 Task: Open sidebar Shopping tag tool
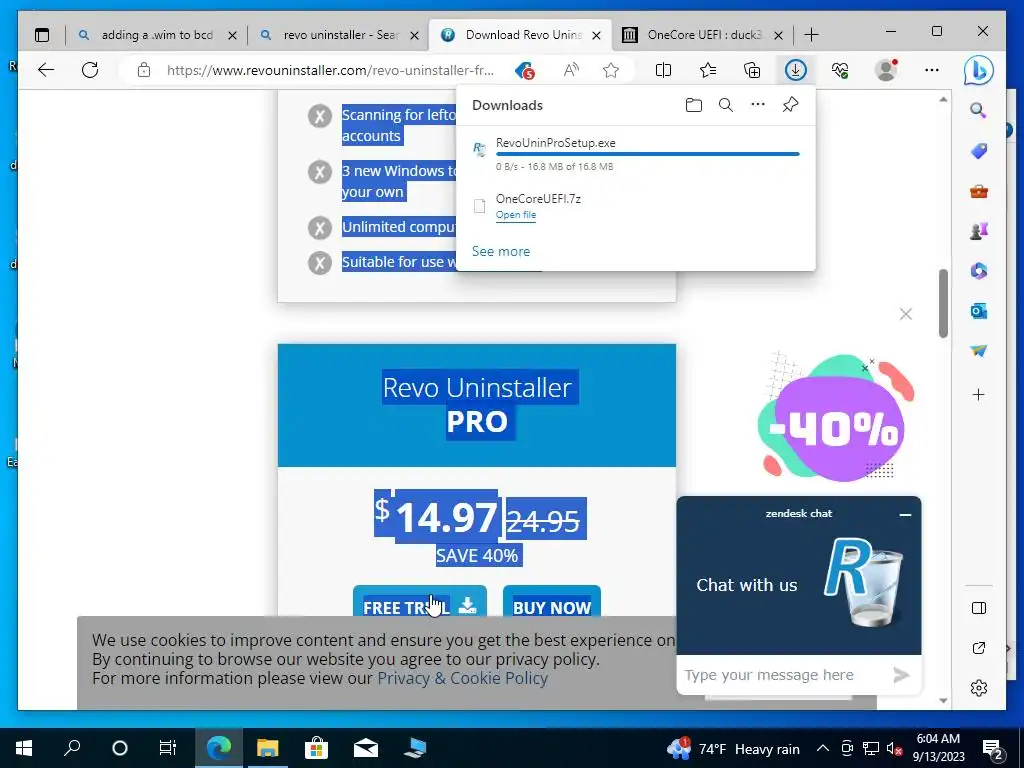[978, 151]
